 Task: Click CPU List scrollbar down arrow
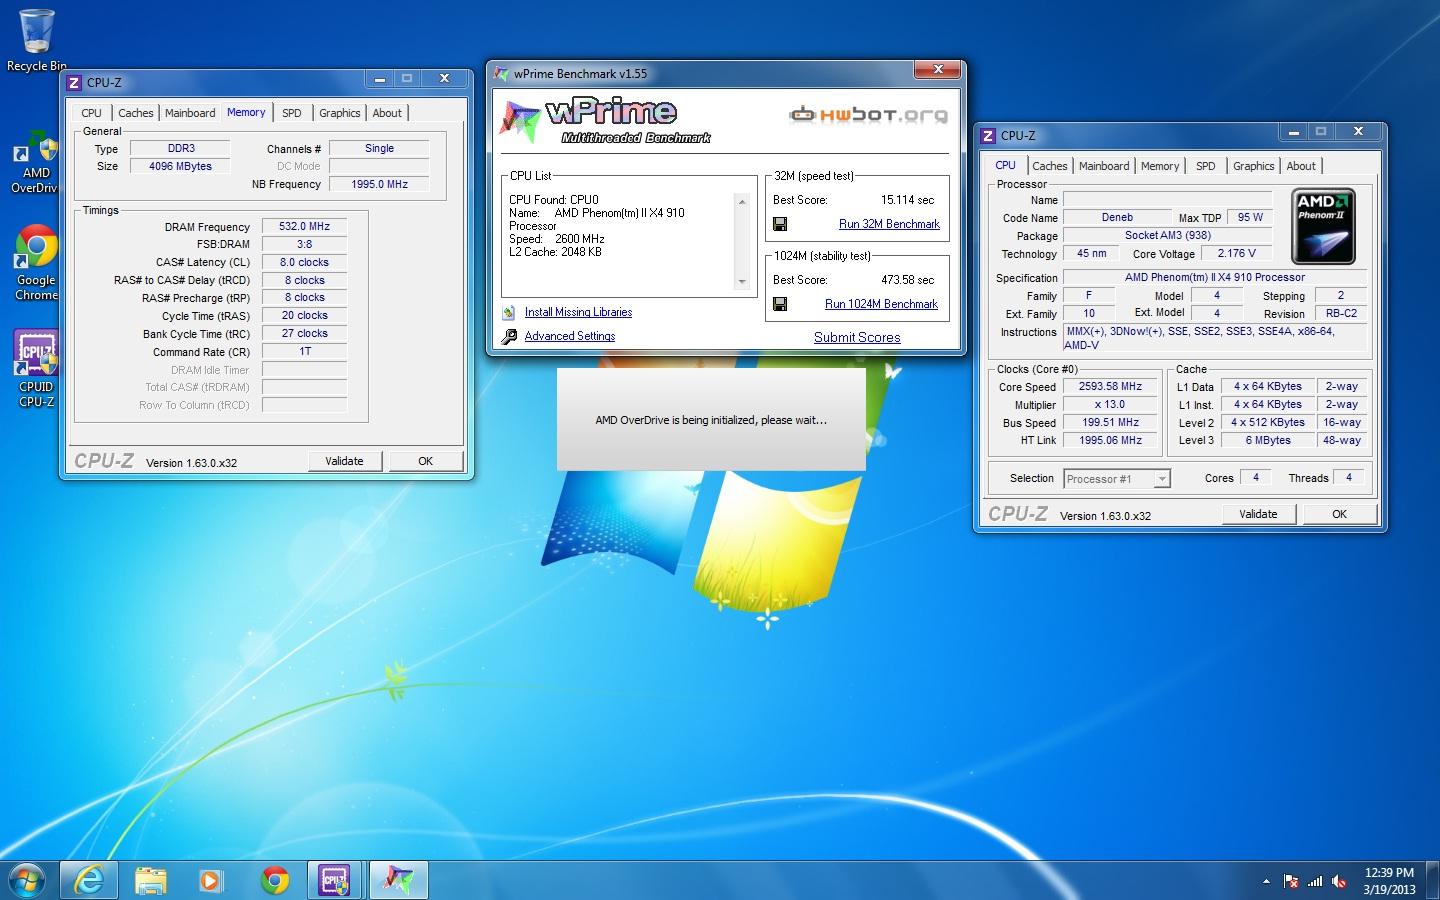742,282
